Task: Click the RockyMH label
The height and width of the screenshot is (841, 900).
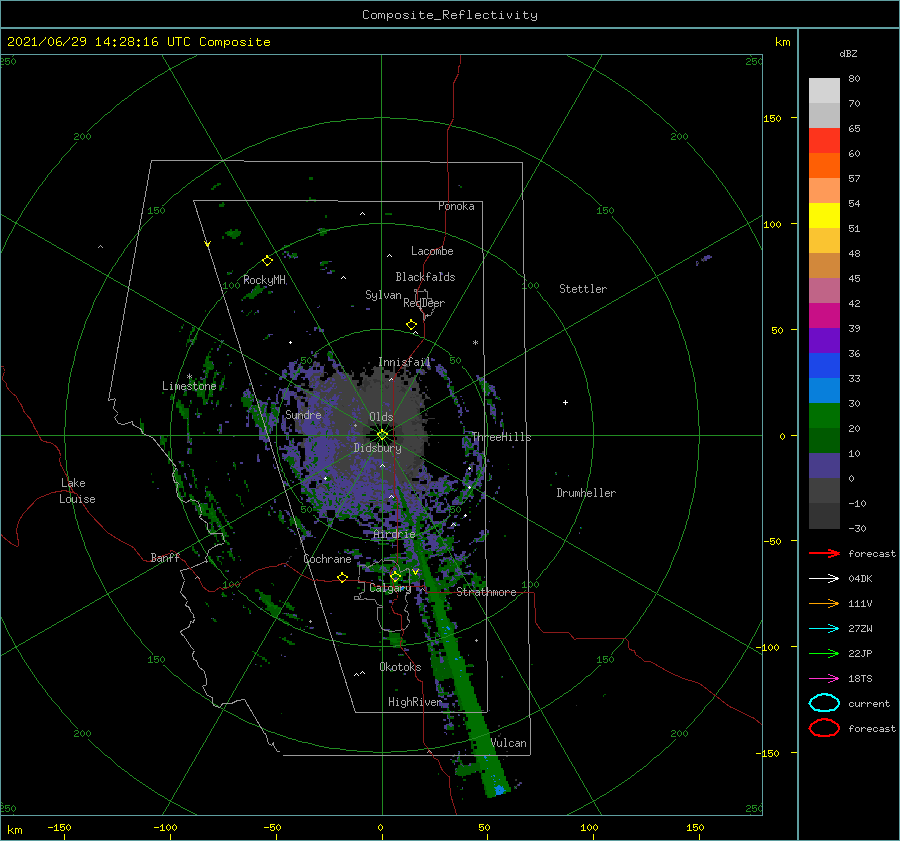Action: [x=264, y=280]
